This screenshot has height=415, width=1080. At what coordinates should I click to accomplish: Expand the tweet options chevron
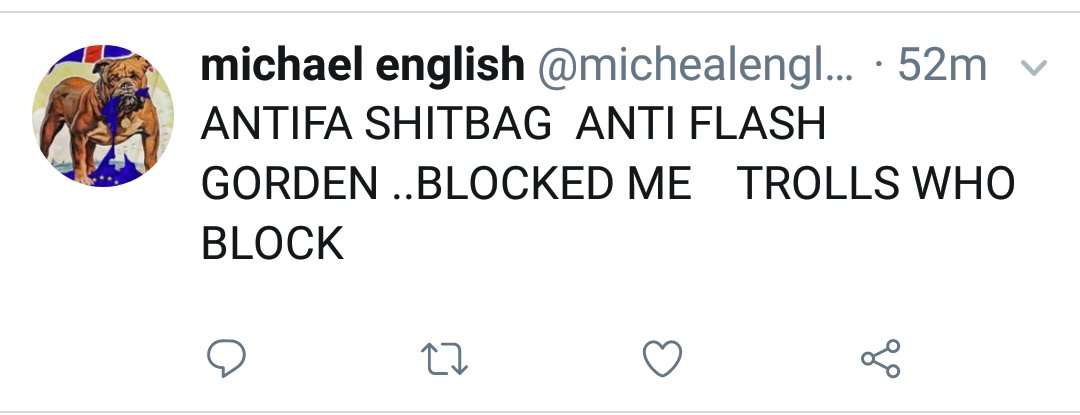[x=1035, y=67]
